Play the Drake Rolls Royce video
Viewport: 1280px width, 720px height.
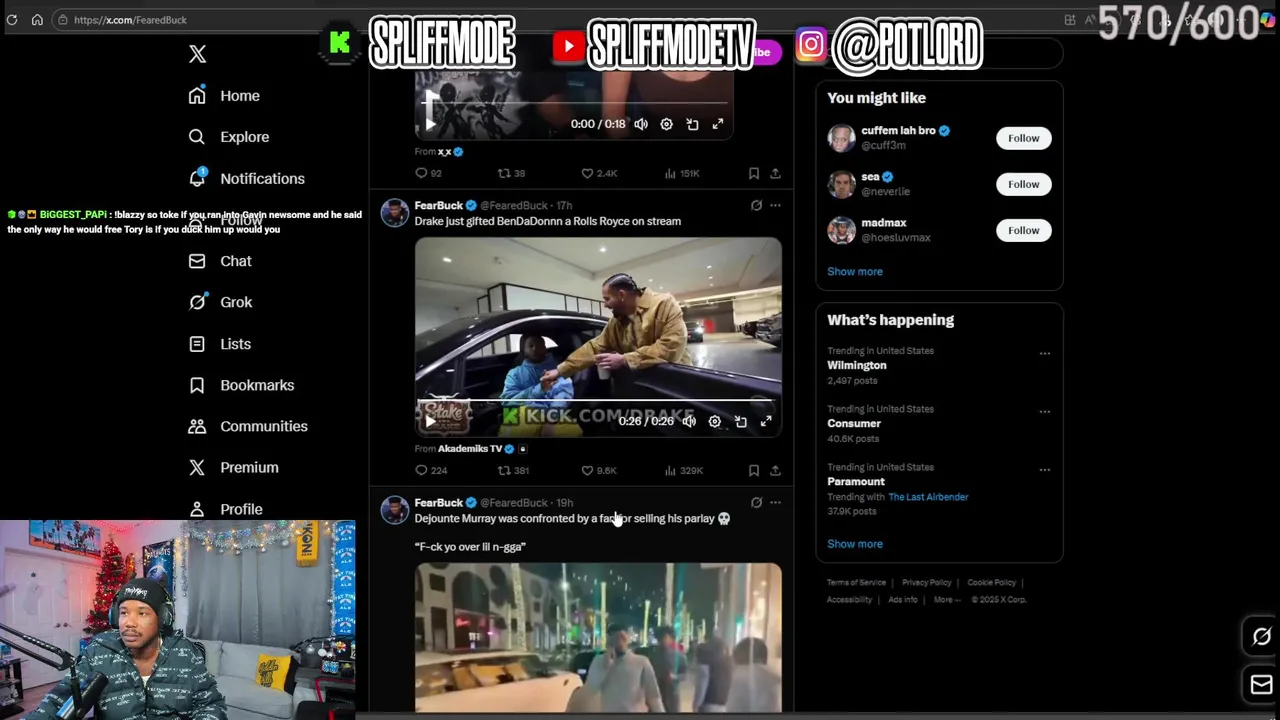[x=430, y=421]
